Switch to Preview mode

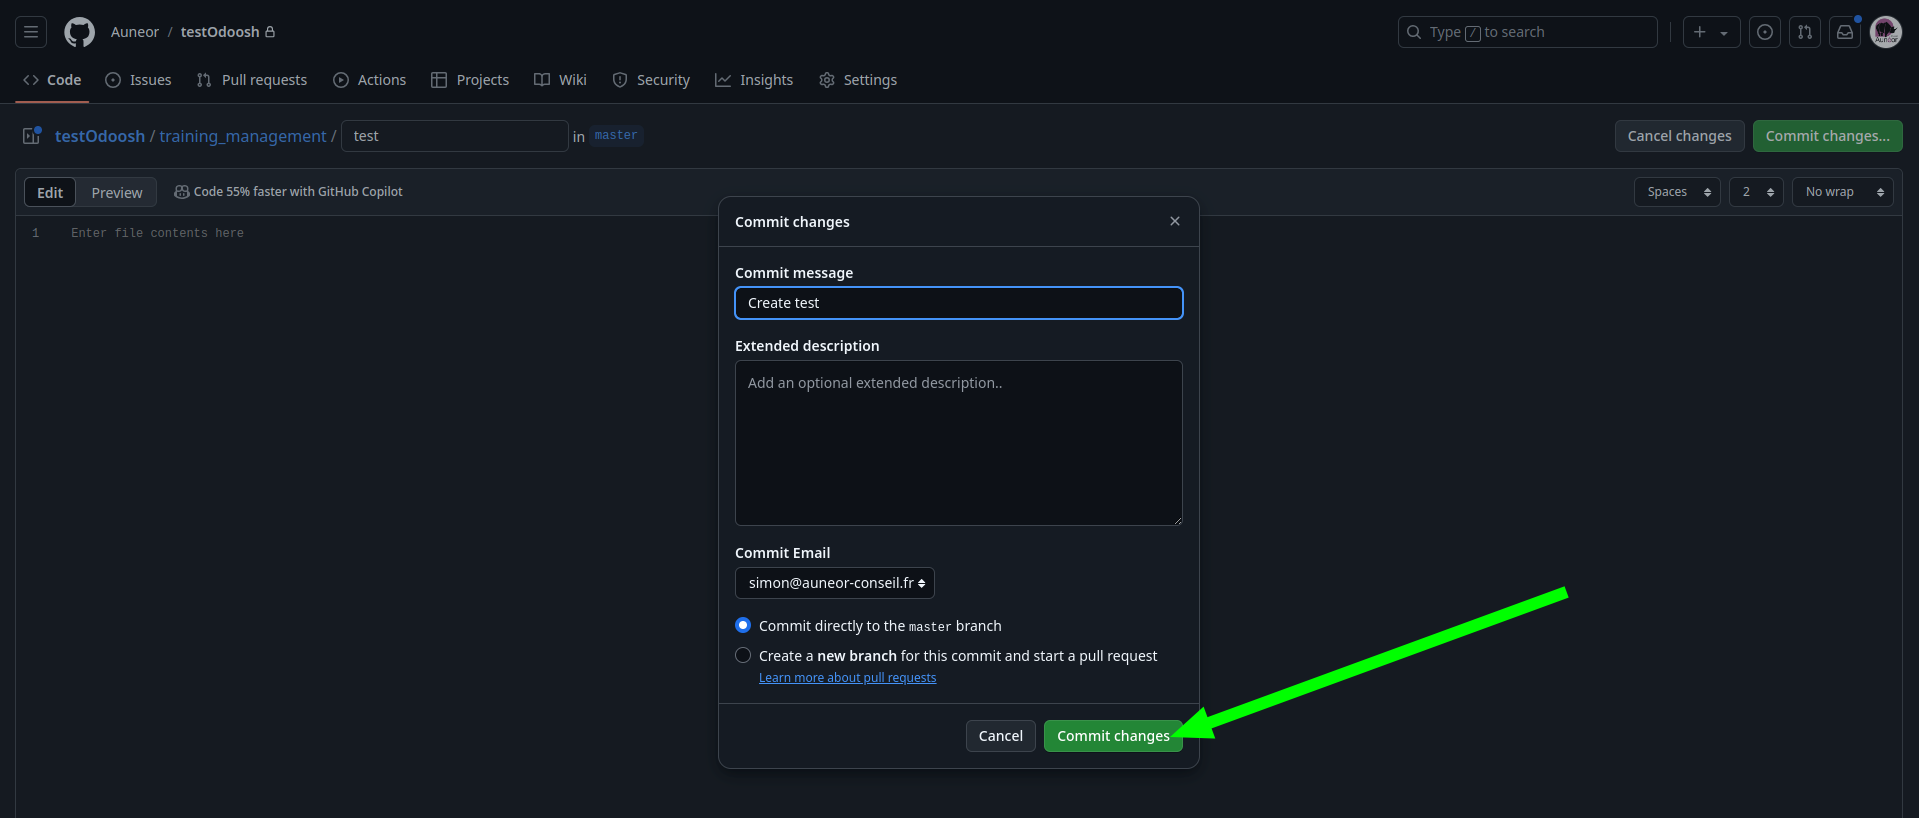click(x=117, y=192)
